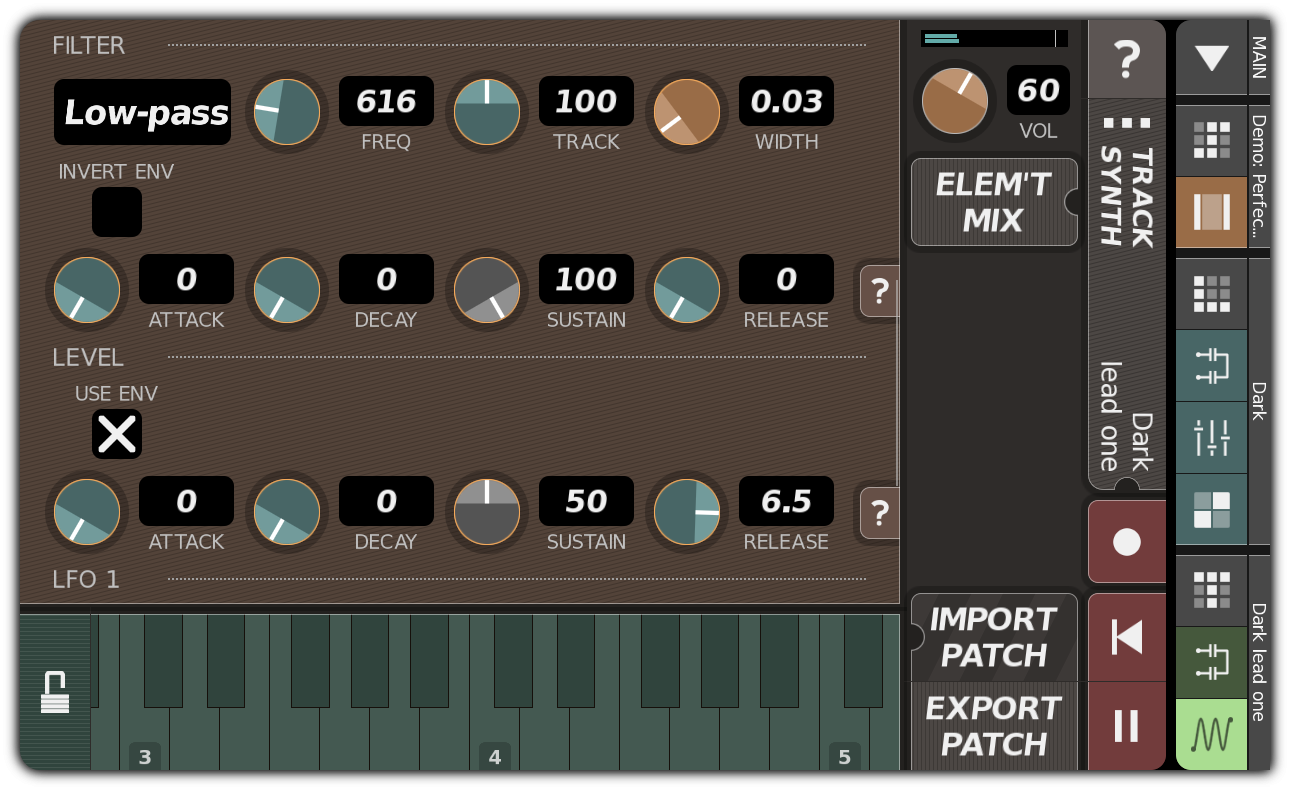Image resolution: width=1290 pixels, height=790 pixels.
Task: Click the mixer sliders icon on the Dark track
Action: 1211,437
